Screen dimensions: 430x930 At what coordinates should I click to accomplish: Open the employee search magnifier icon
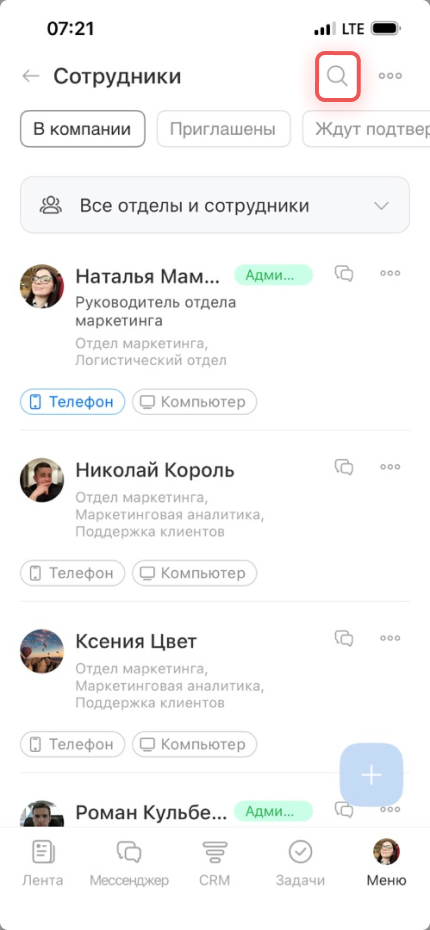tap(337, 76)
